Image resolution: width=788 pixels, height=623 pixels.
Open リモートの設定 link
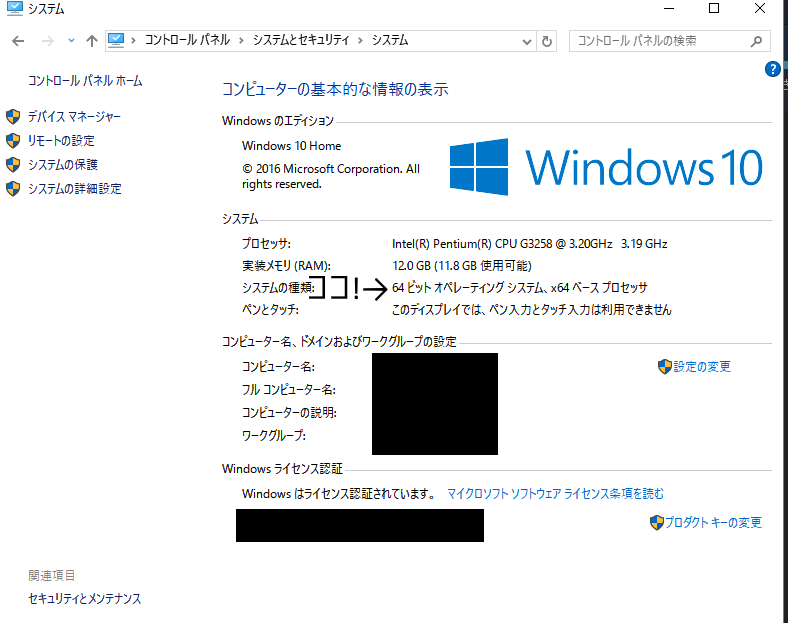pos(61,141)
